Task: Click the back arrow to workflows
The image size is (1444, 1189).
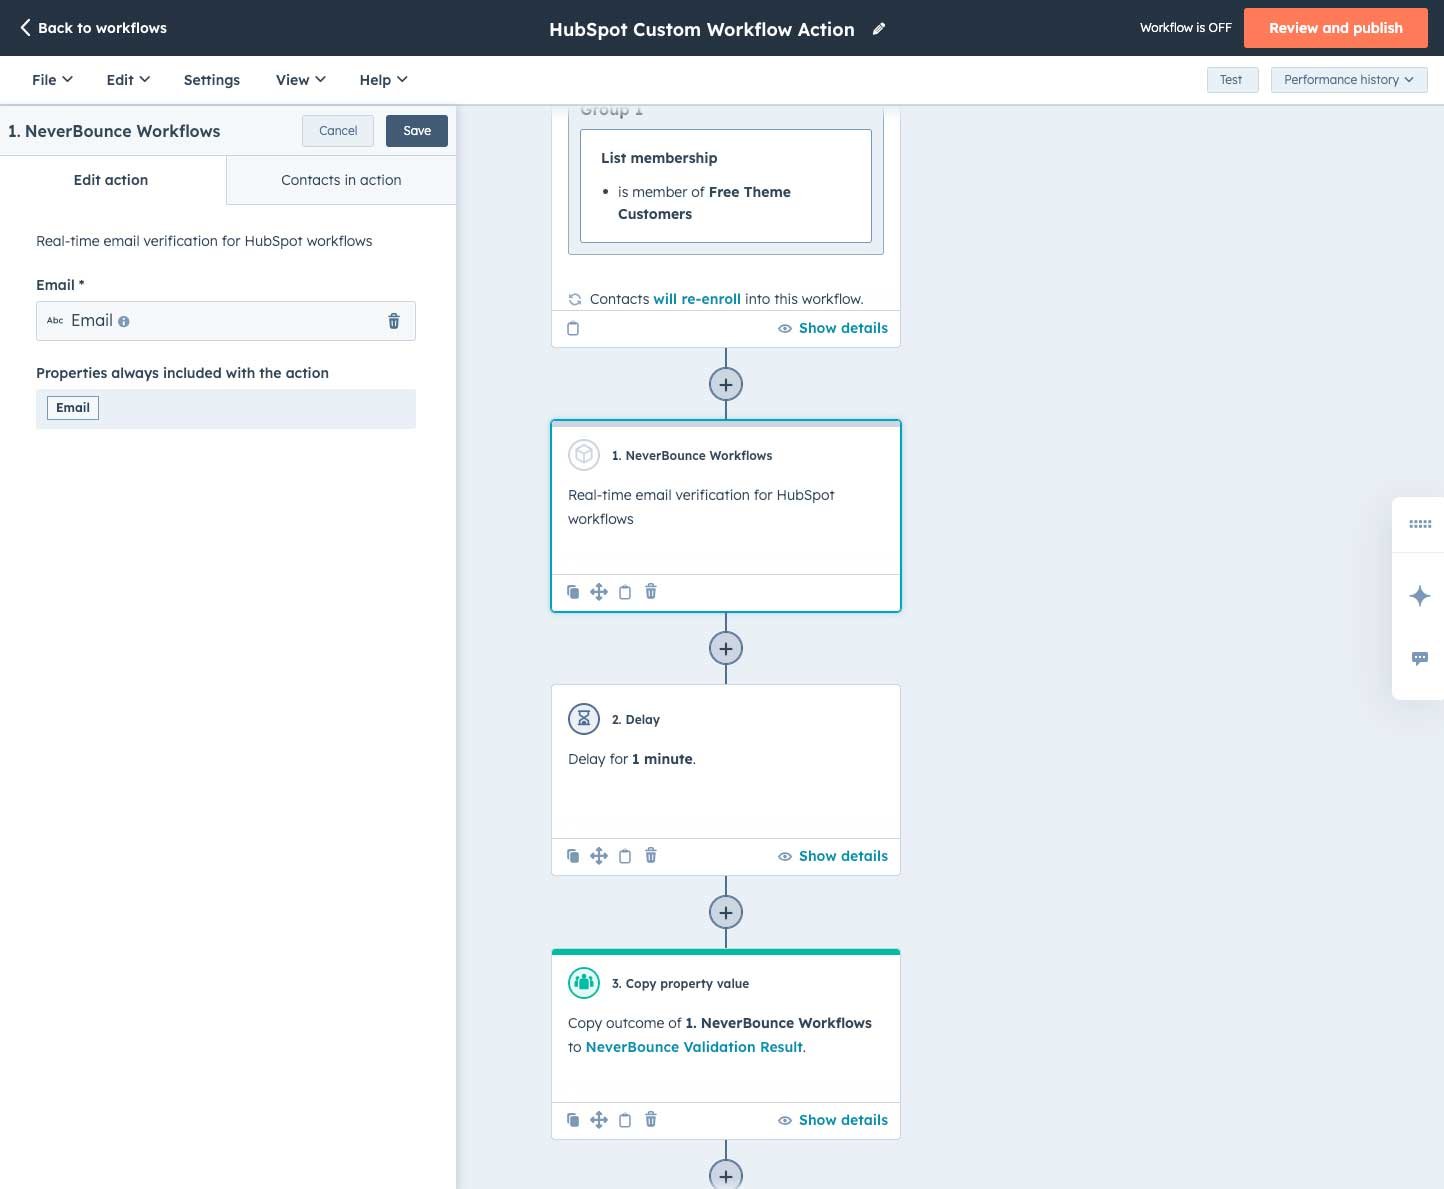Action: tap(26, 28)
